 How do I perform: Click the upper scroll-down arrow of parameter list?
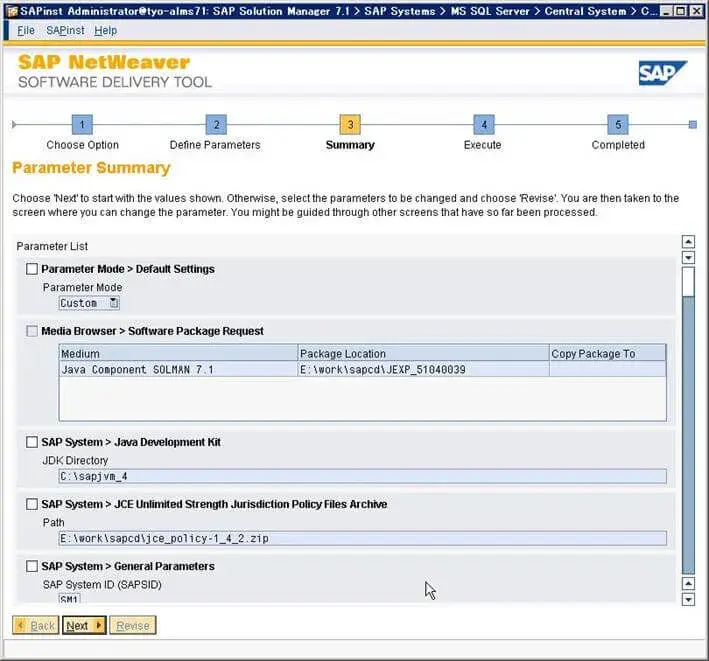pyautogui.click(x=688, y=258)
